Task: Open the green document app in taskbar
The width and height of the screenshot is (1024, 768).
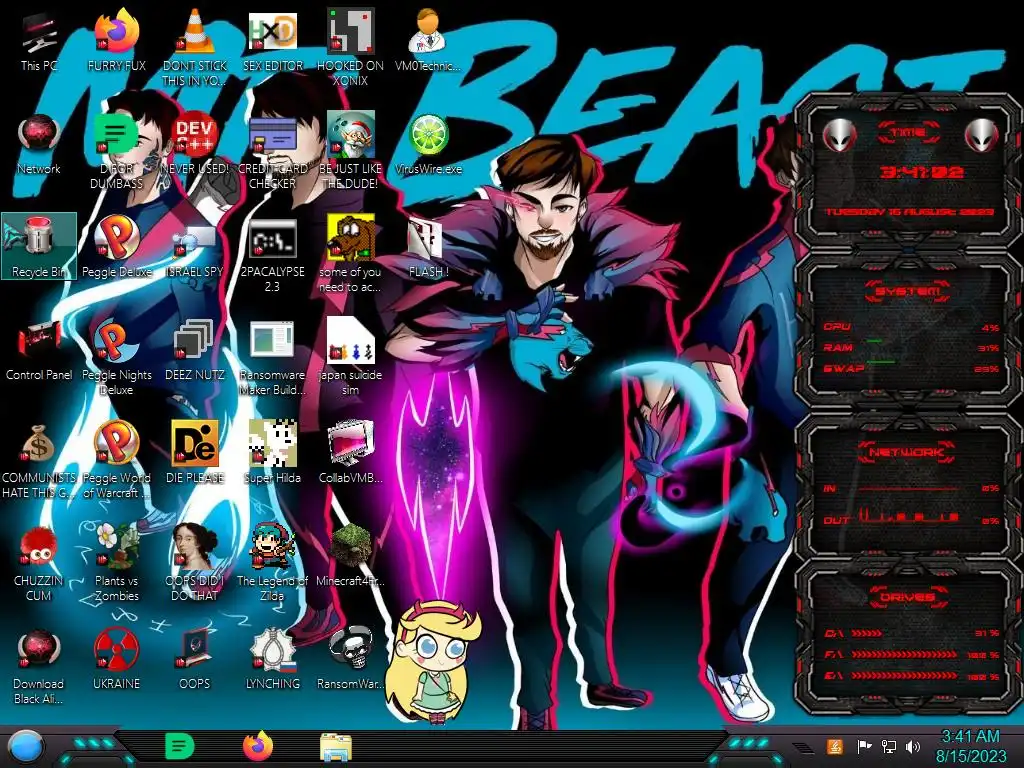Action: 179,747
